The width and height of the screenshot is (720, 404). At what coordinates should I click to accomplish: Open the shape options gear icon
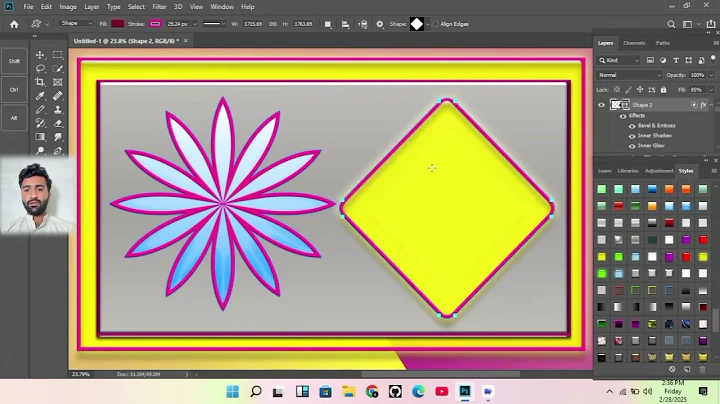click(x=380, y=24)
